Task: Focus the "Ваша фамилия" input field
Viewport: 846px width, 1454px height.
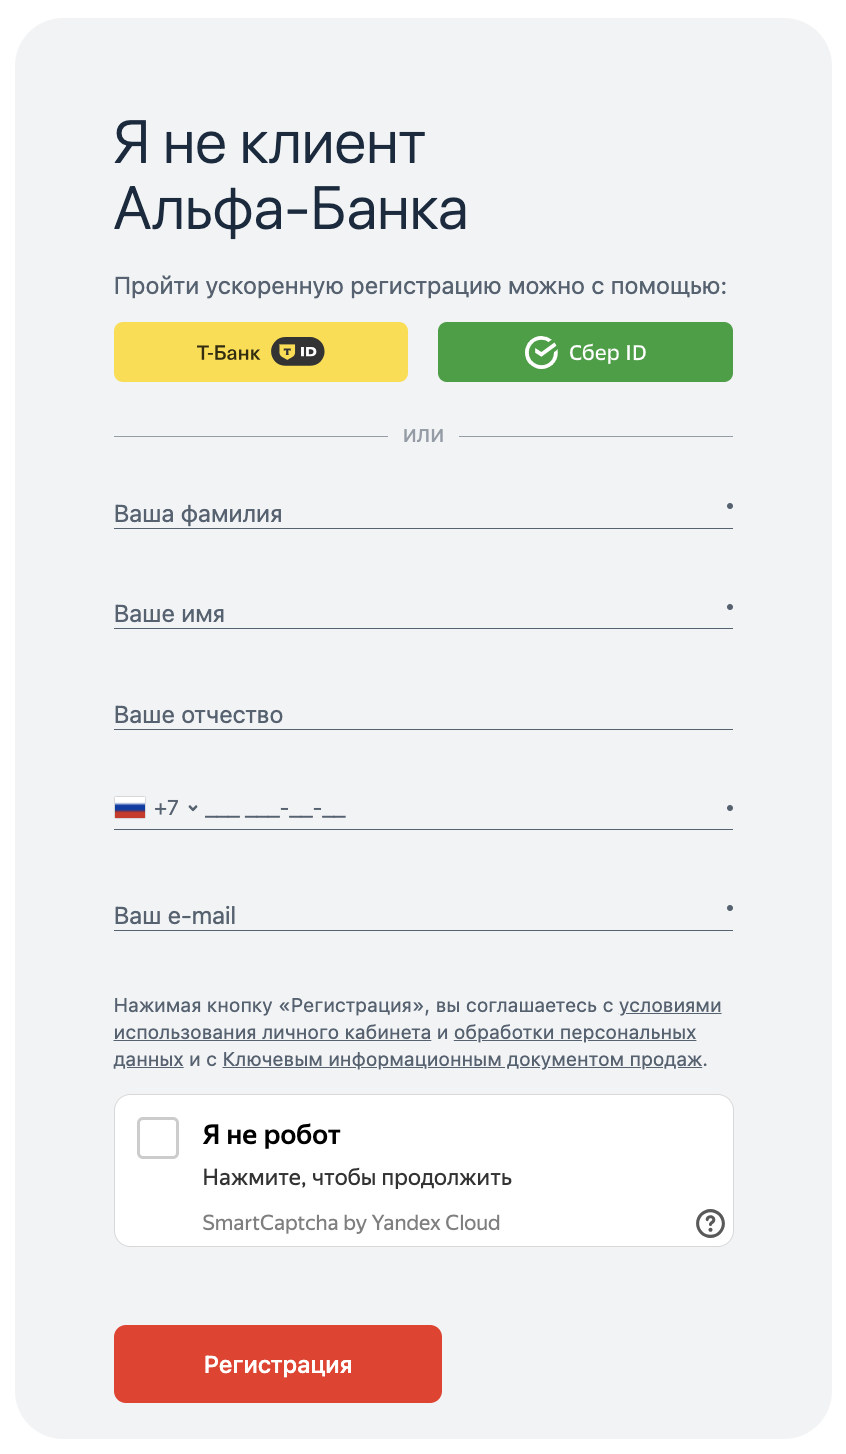Action: point(420,514)
